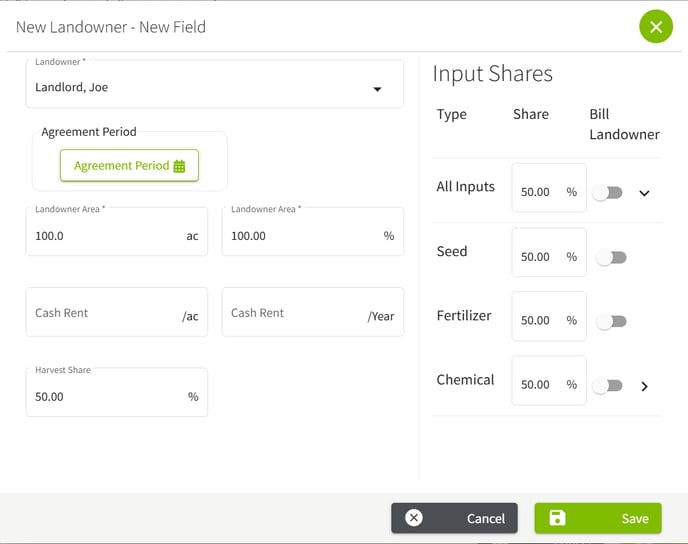Switch on Bill Landowner for Fertilizer
This screenshot has width=688, height=544.
coord(610,322)
